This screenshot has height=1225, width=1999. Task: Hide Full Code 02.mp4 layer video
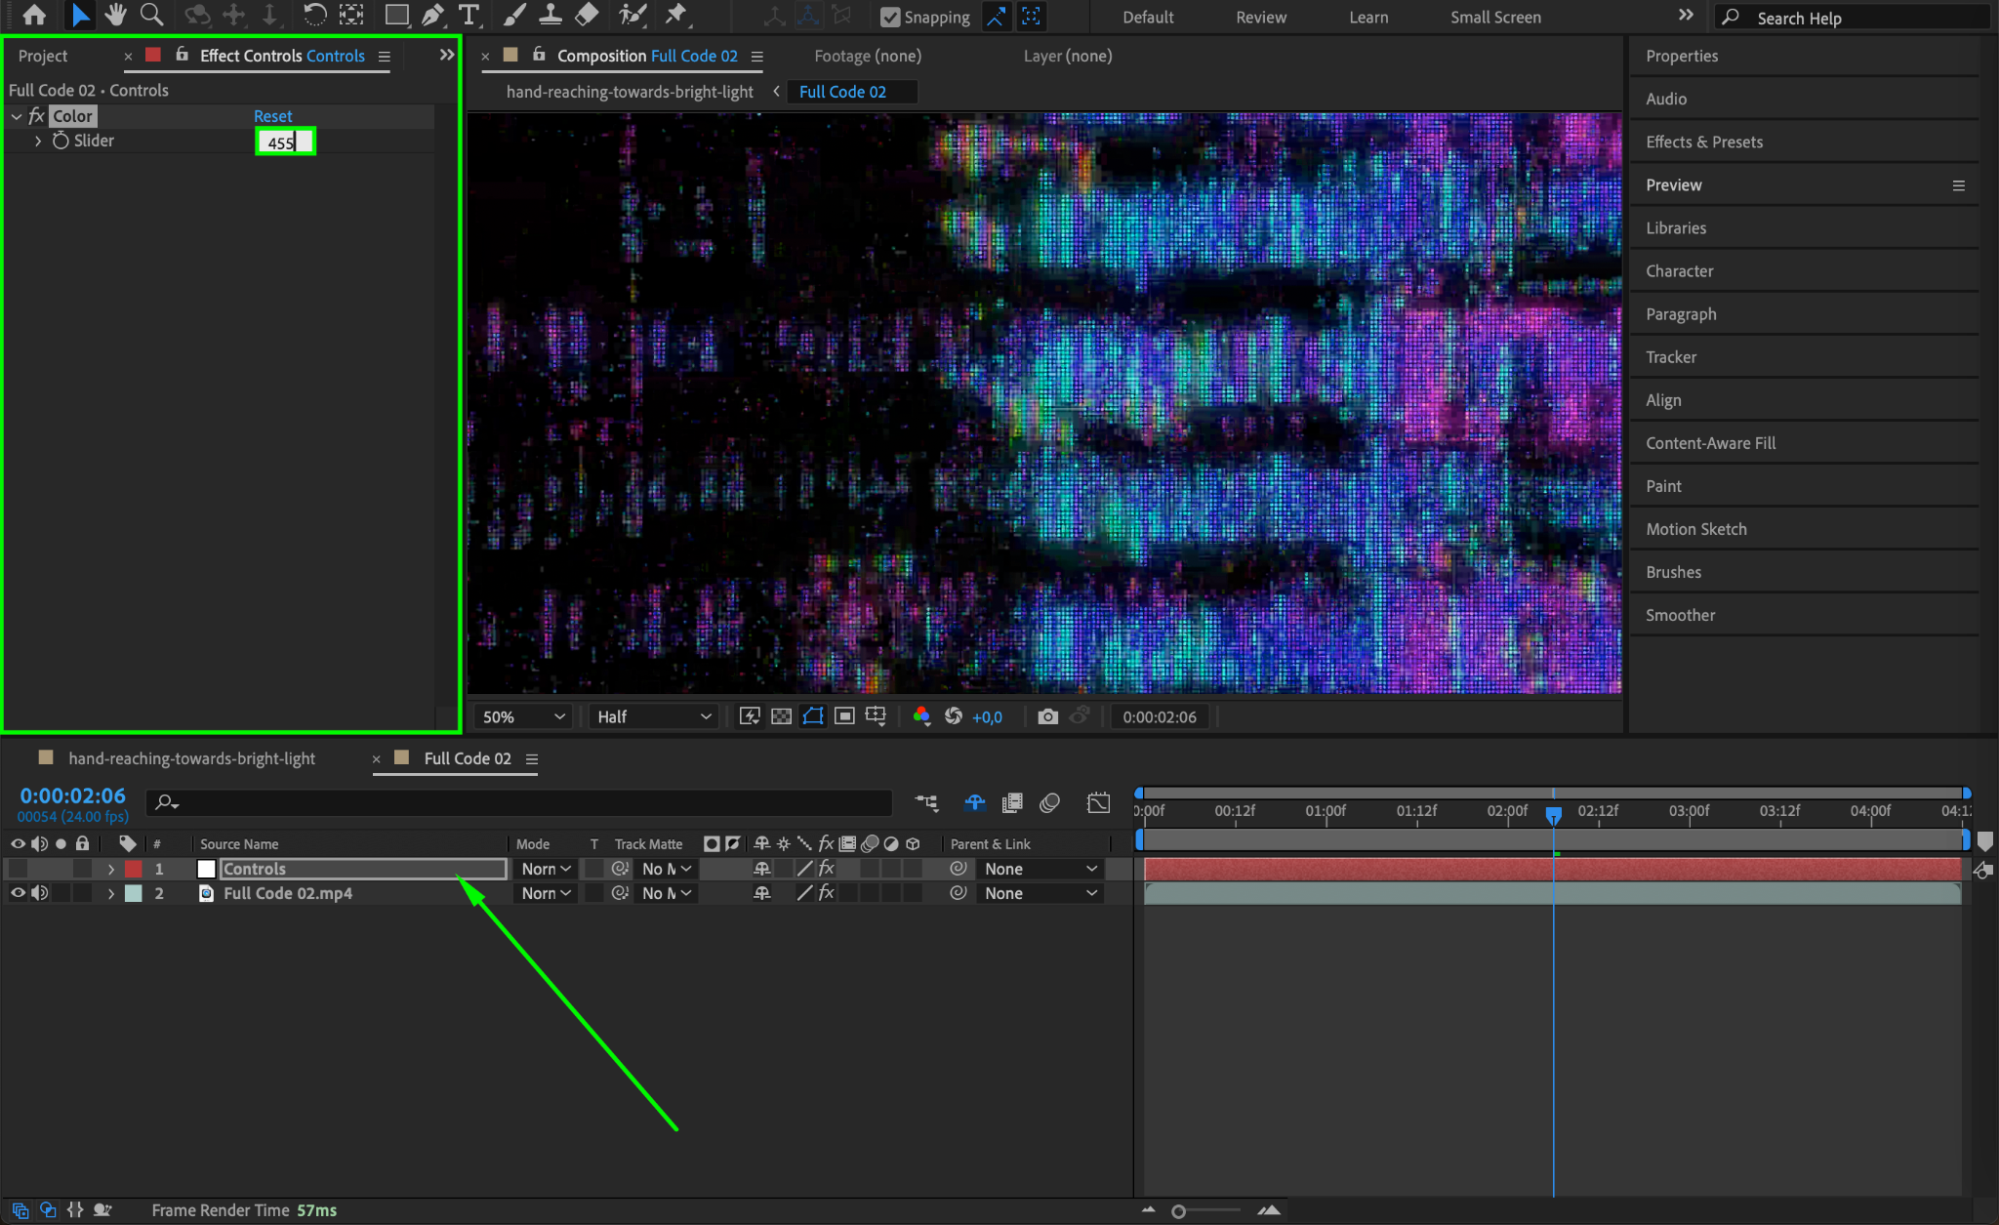pyautogui.click(x=17, y=893)
